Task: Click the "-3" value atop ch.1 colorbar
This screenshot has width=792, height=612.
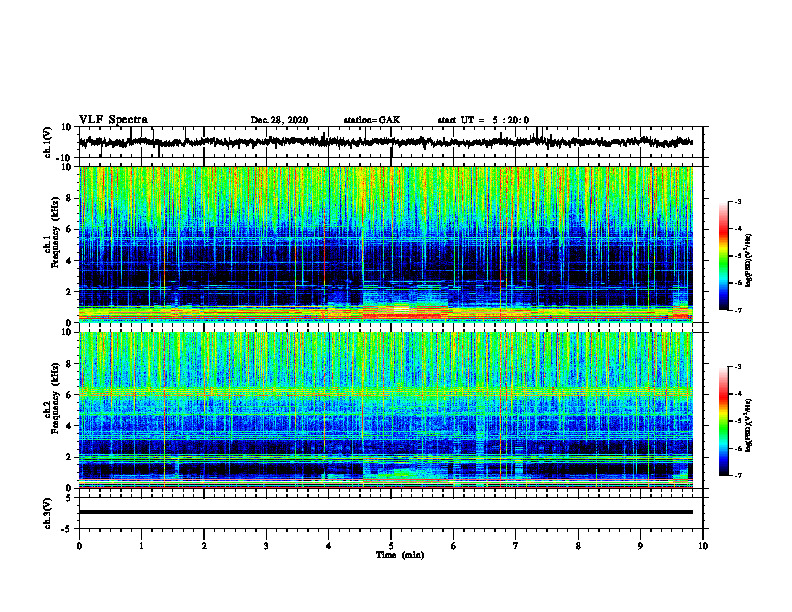Action: coord(737,202)
